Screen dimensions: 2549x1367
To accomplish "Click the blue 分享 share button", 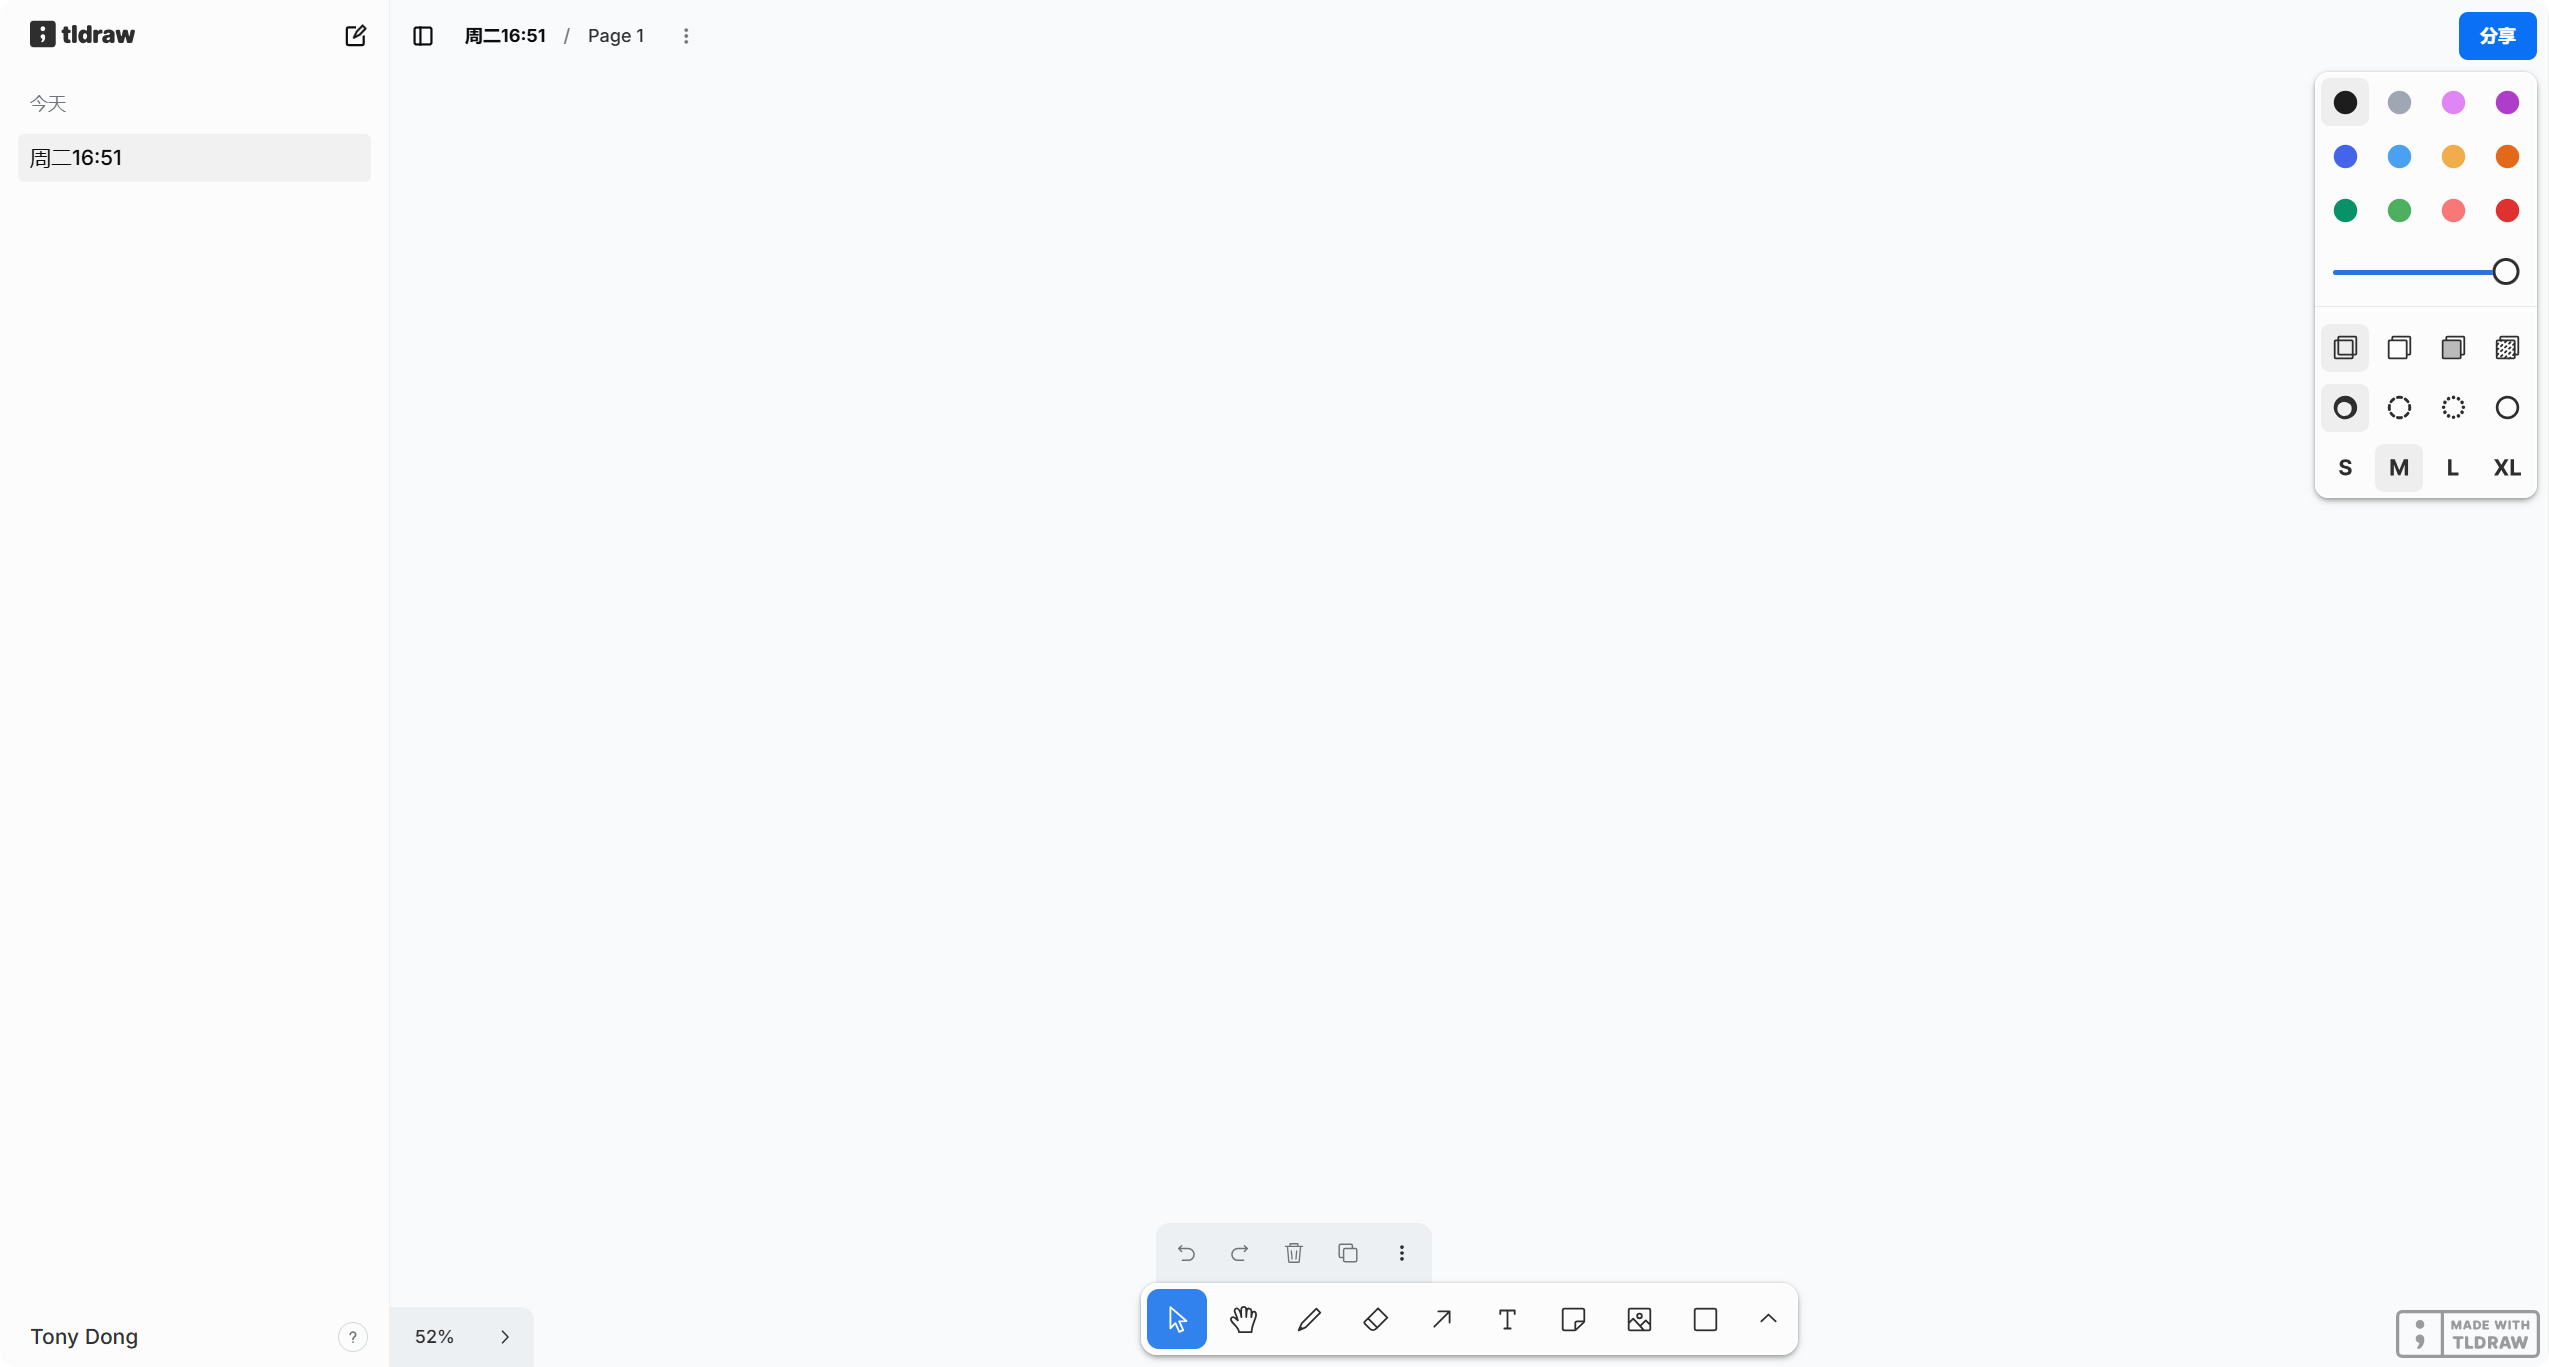I will [x=2497, y=36].
